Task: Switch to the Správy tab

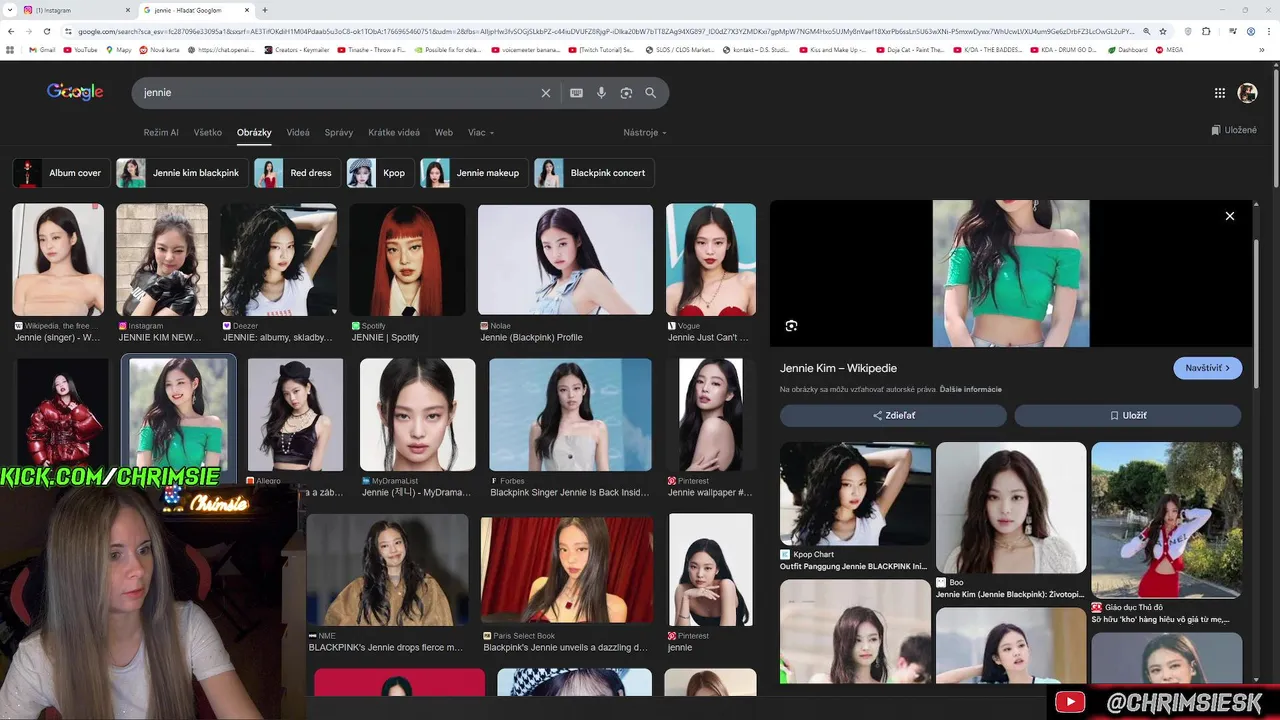Action: 339,132
